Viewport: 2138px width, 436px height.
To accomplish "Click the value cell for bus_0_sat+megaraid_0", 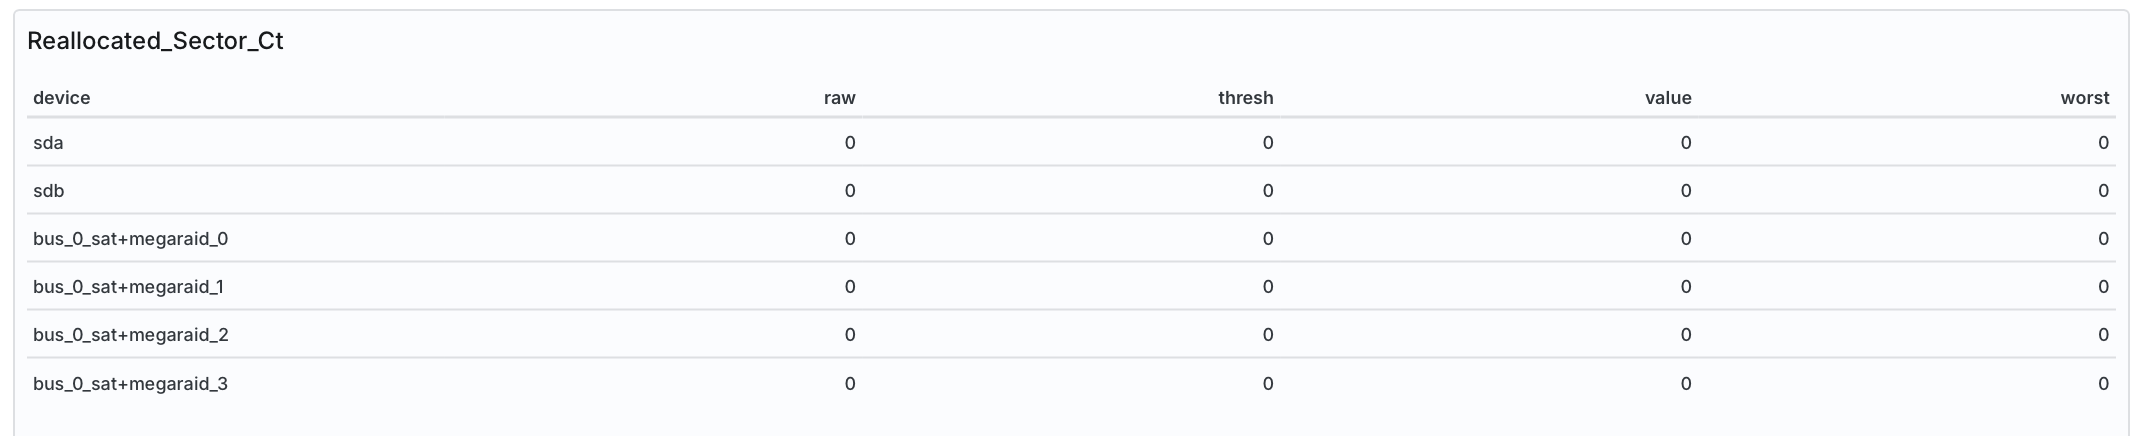I will (x=1686, y=239).
